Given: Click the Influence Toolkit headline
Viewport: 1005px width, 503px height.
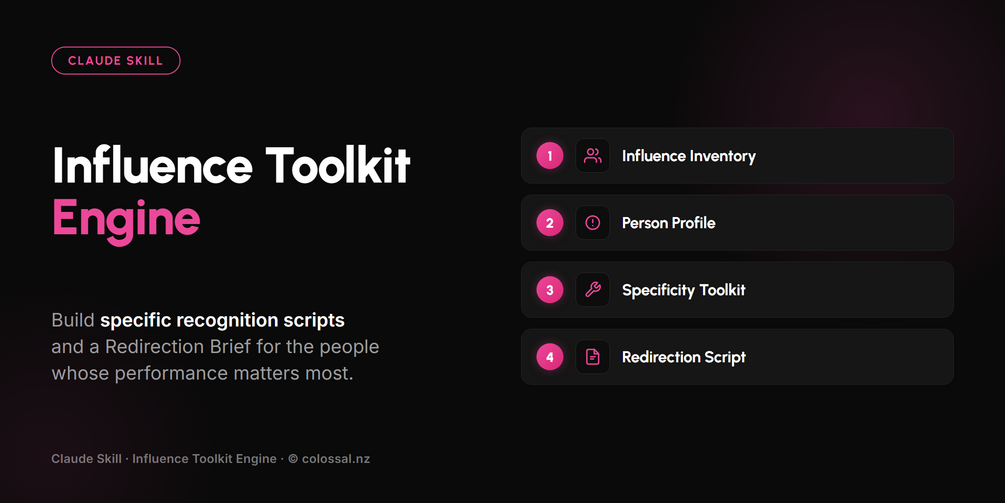Looking at the screenshot, I should 231,166.
